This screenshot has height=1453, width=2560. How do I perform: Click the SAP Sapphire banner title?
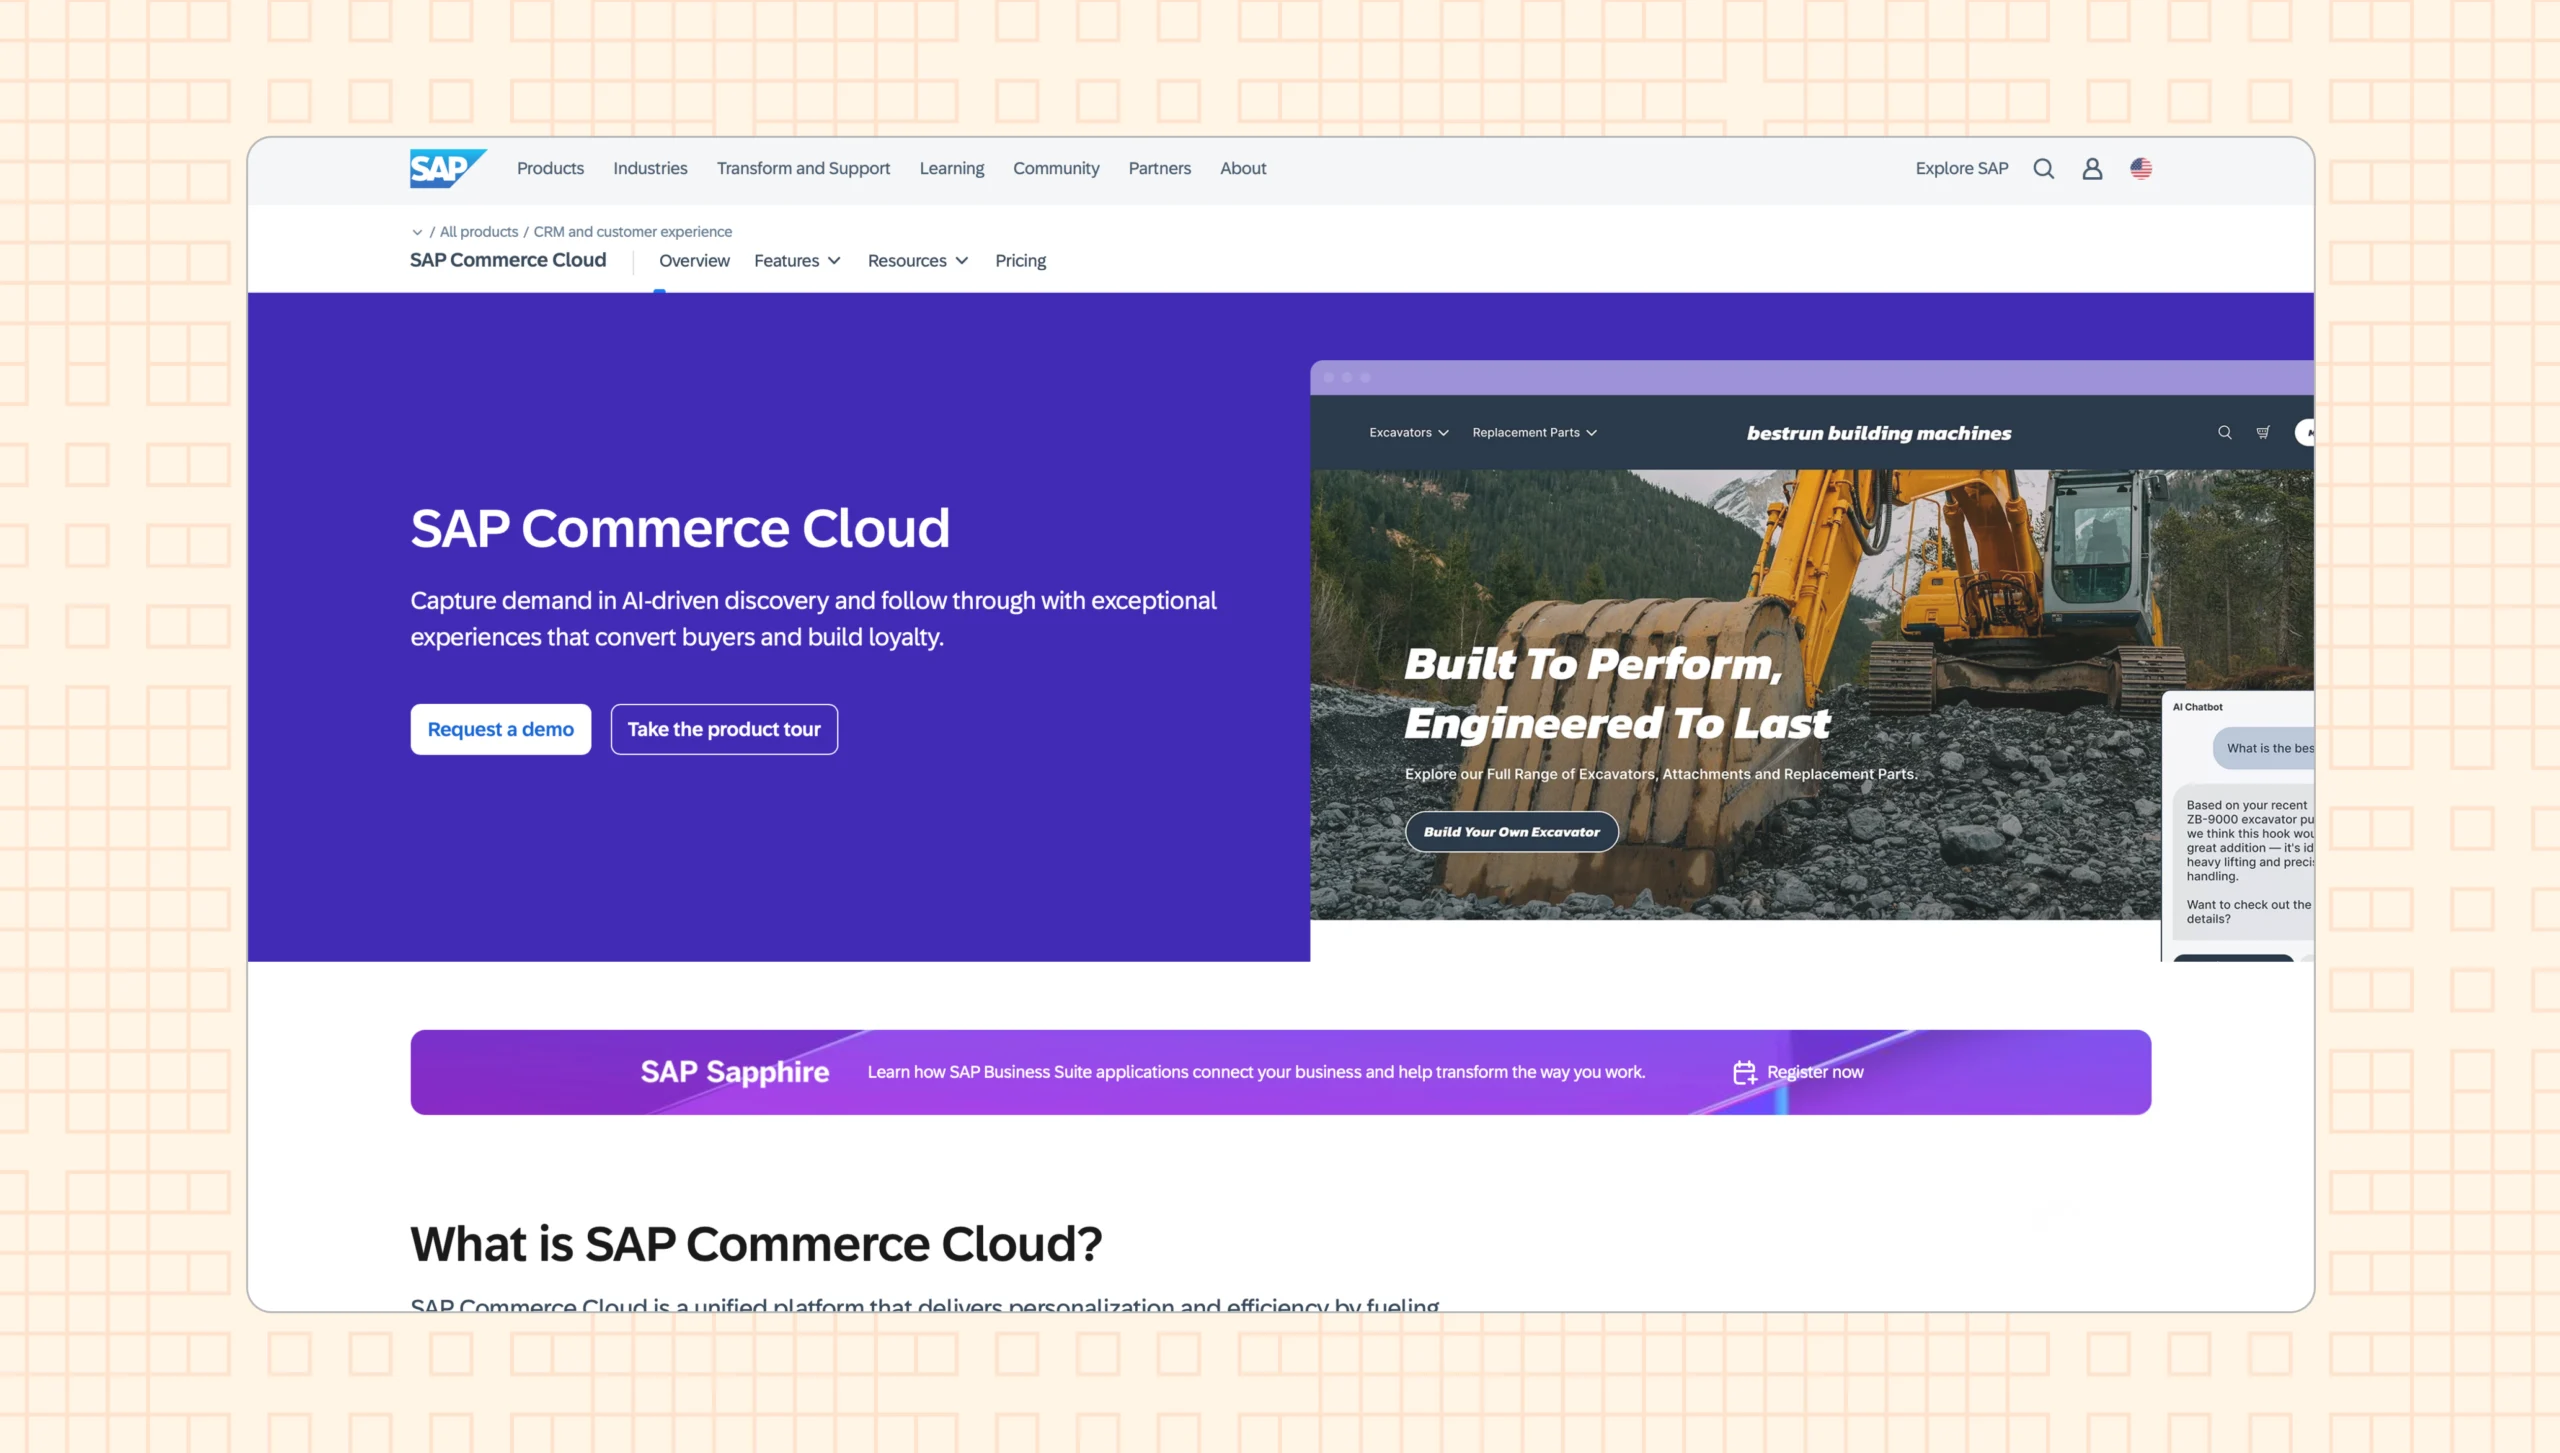click(x=735, y=1072)
